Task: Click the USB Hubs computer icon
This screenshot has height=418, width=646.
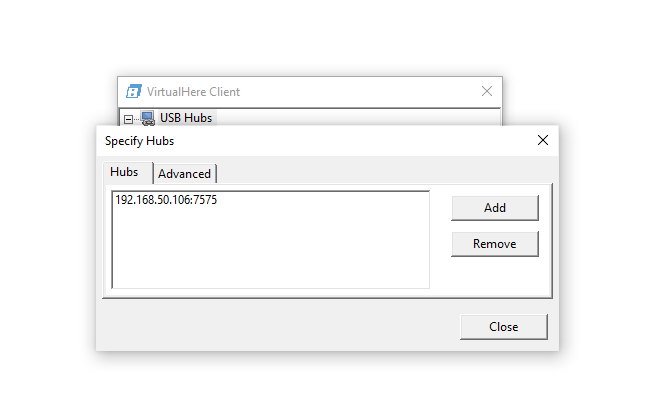Action: [x=147, y=118]
